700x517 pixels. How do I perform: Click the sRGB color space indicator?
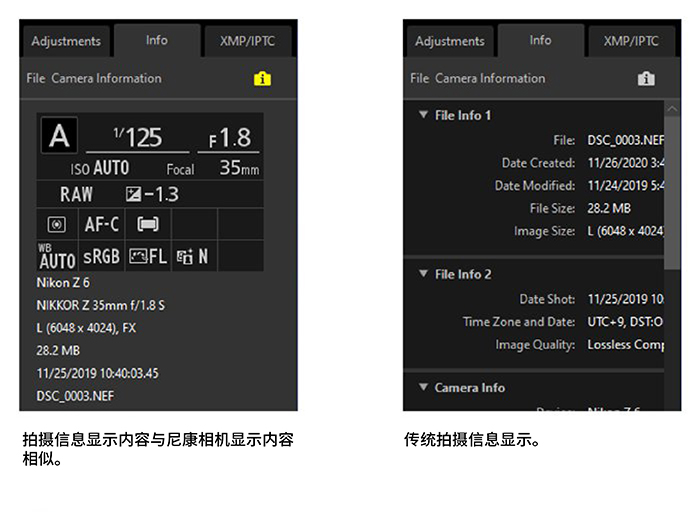click(101, 256)
